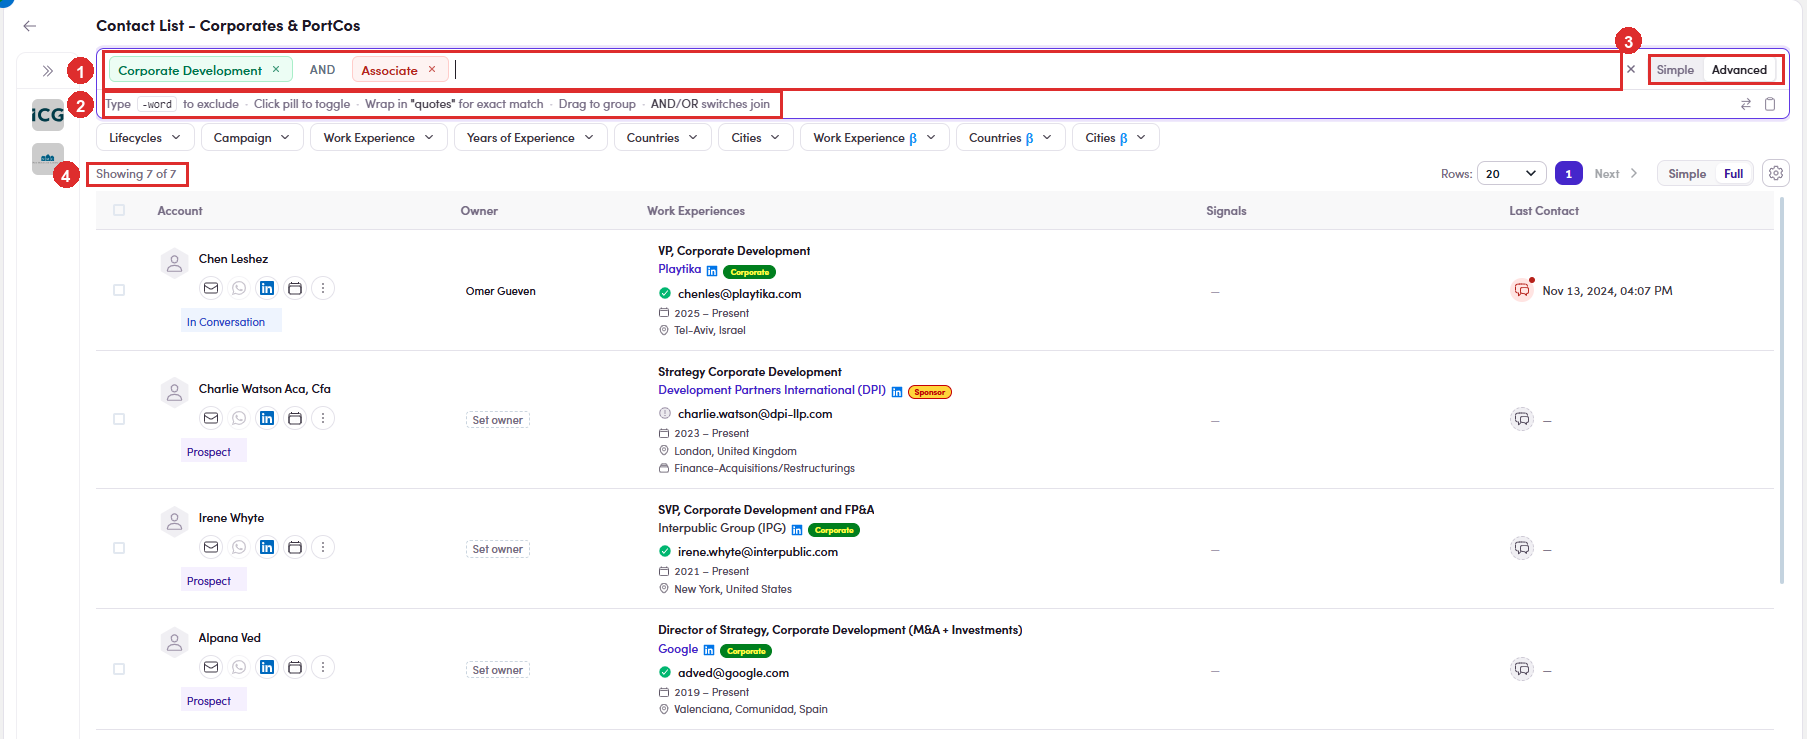Screen dimensions: 1807x739
Task: Clear the search query with the X
Action: click(x=1631, y=69)
